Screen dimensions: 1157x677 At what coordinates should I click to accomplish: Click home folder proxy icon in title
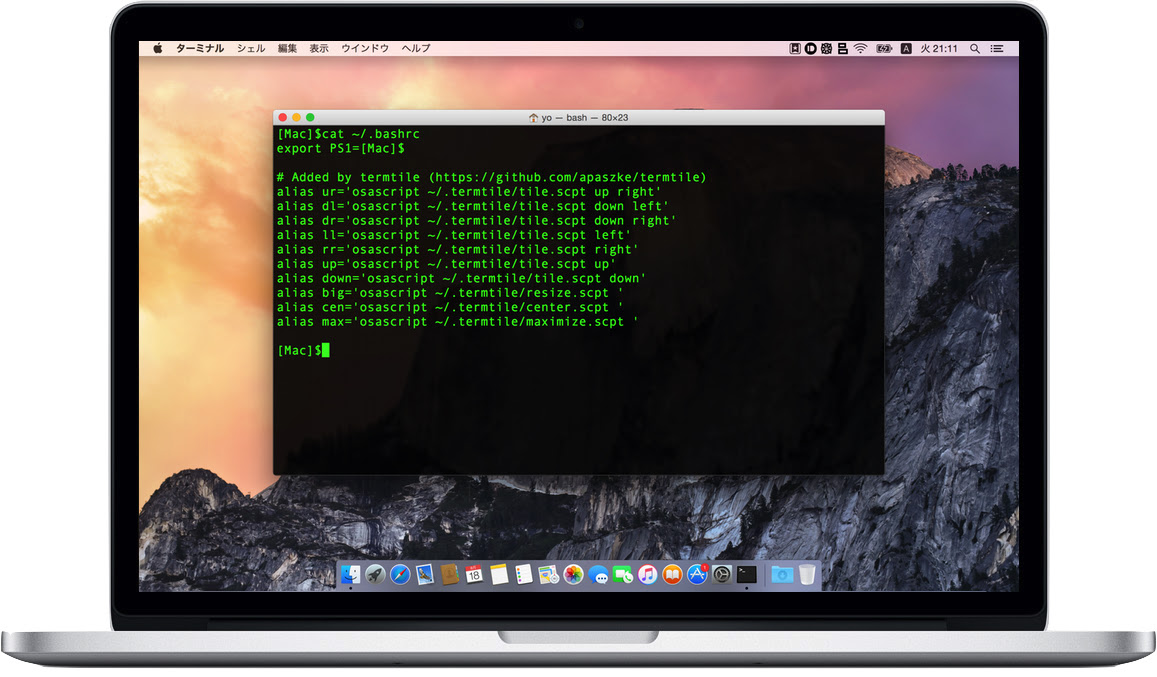pos(533,117)
